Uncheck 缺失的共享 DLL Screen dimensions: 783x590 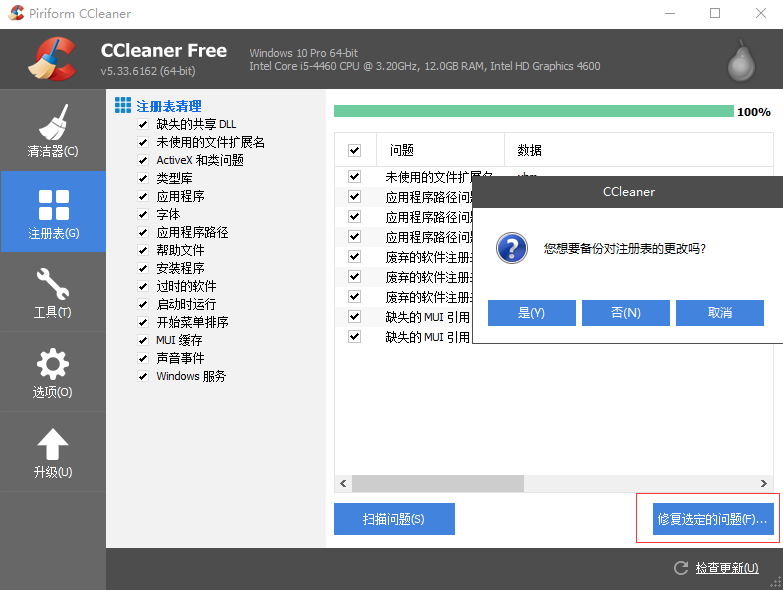(143, 124)
